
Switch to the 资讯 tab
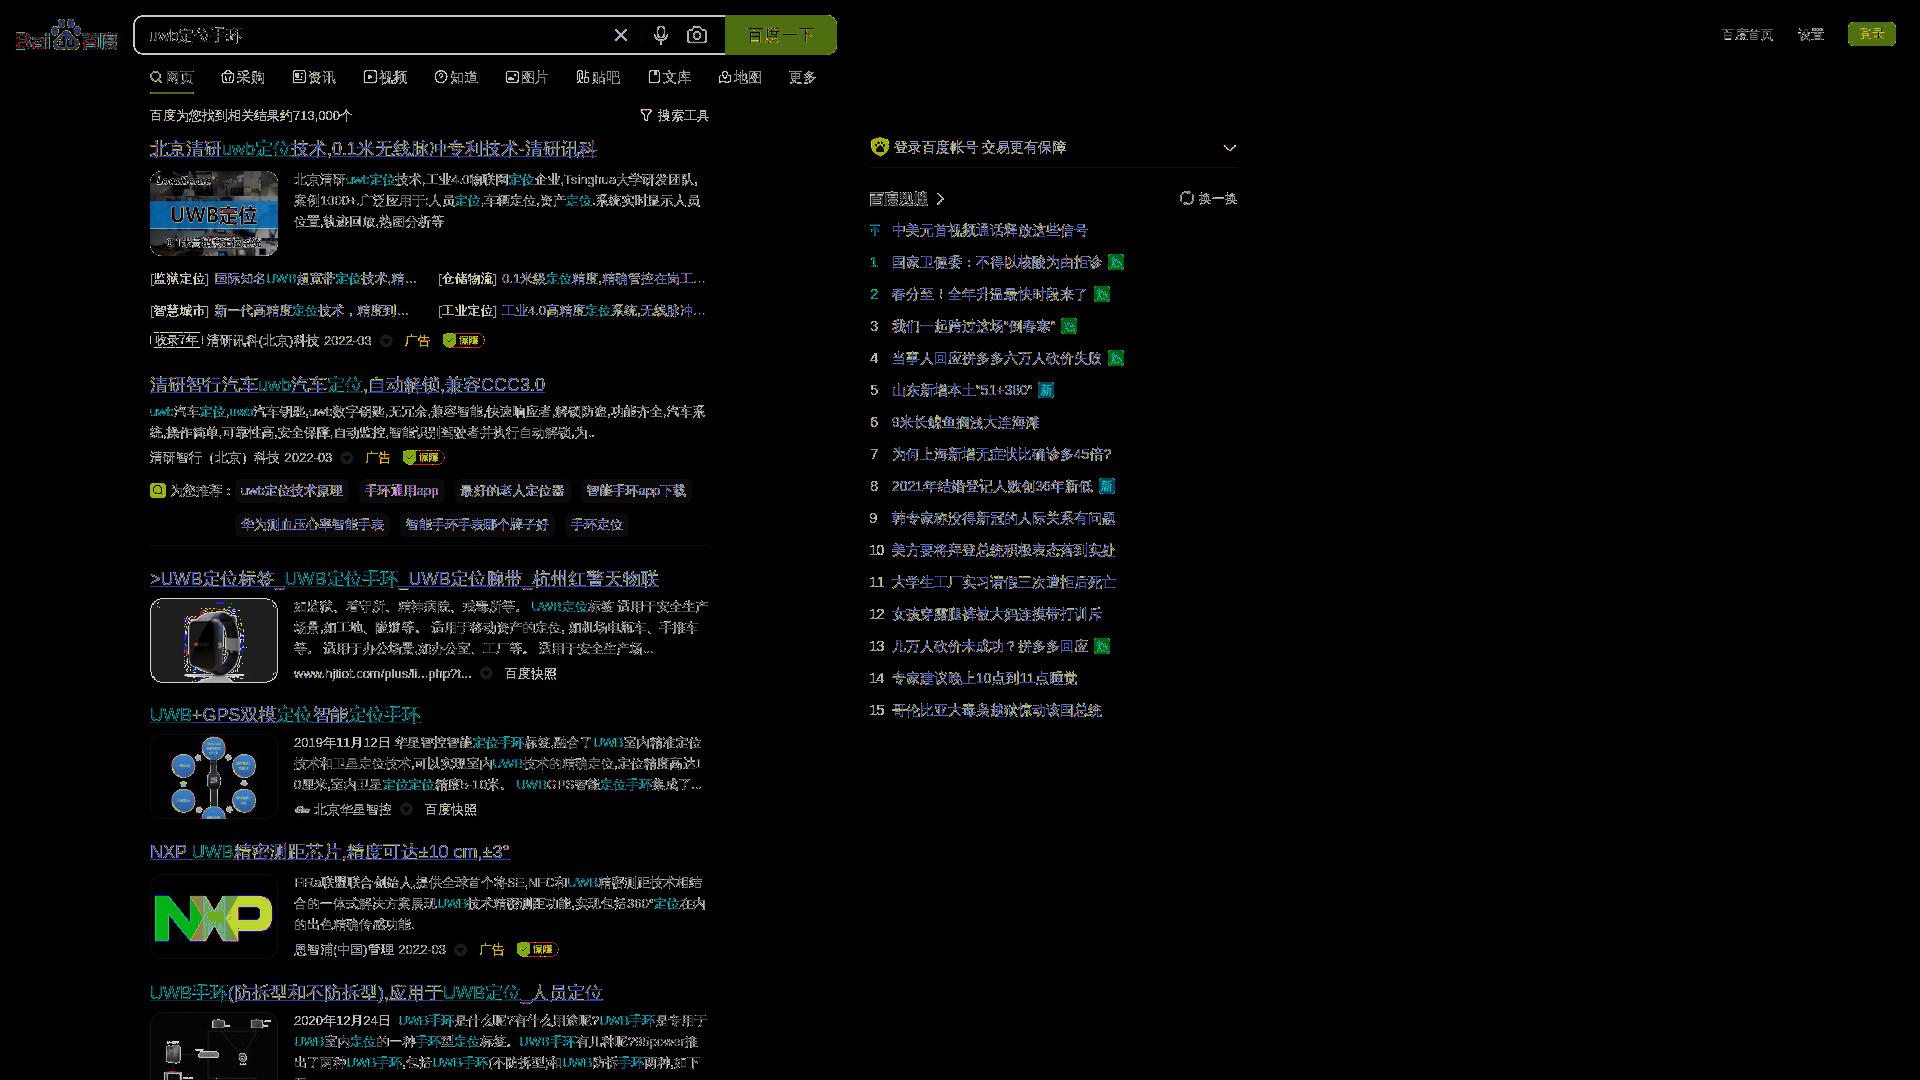pyautogui.click(x=314, y=77)
